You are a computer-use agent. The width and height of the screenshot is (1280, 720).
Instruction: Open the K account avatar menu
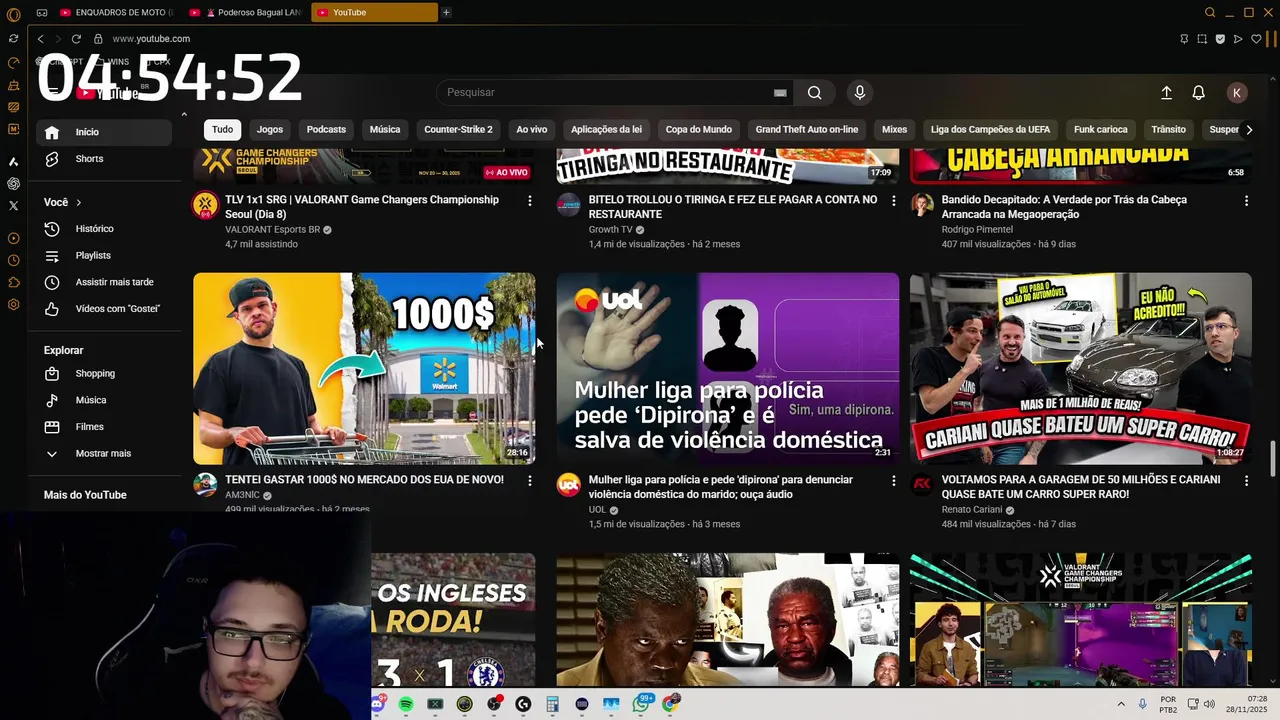point(1237,93)
